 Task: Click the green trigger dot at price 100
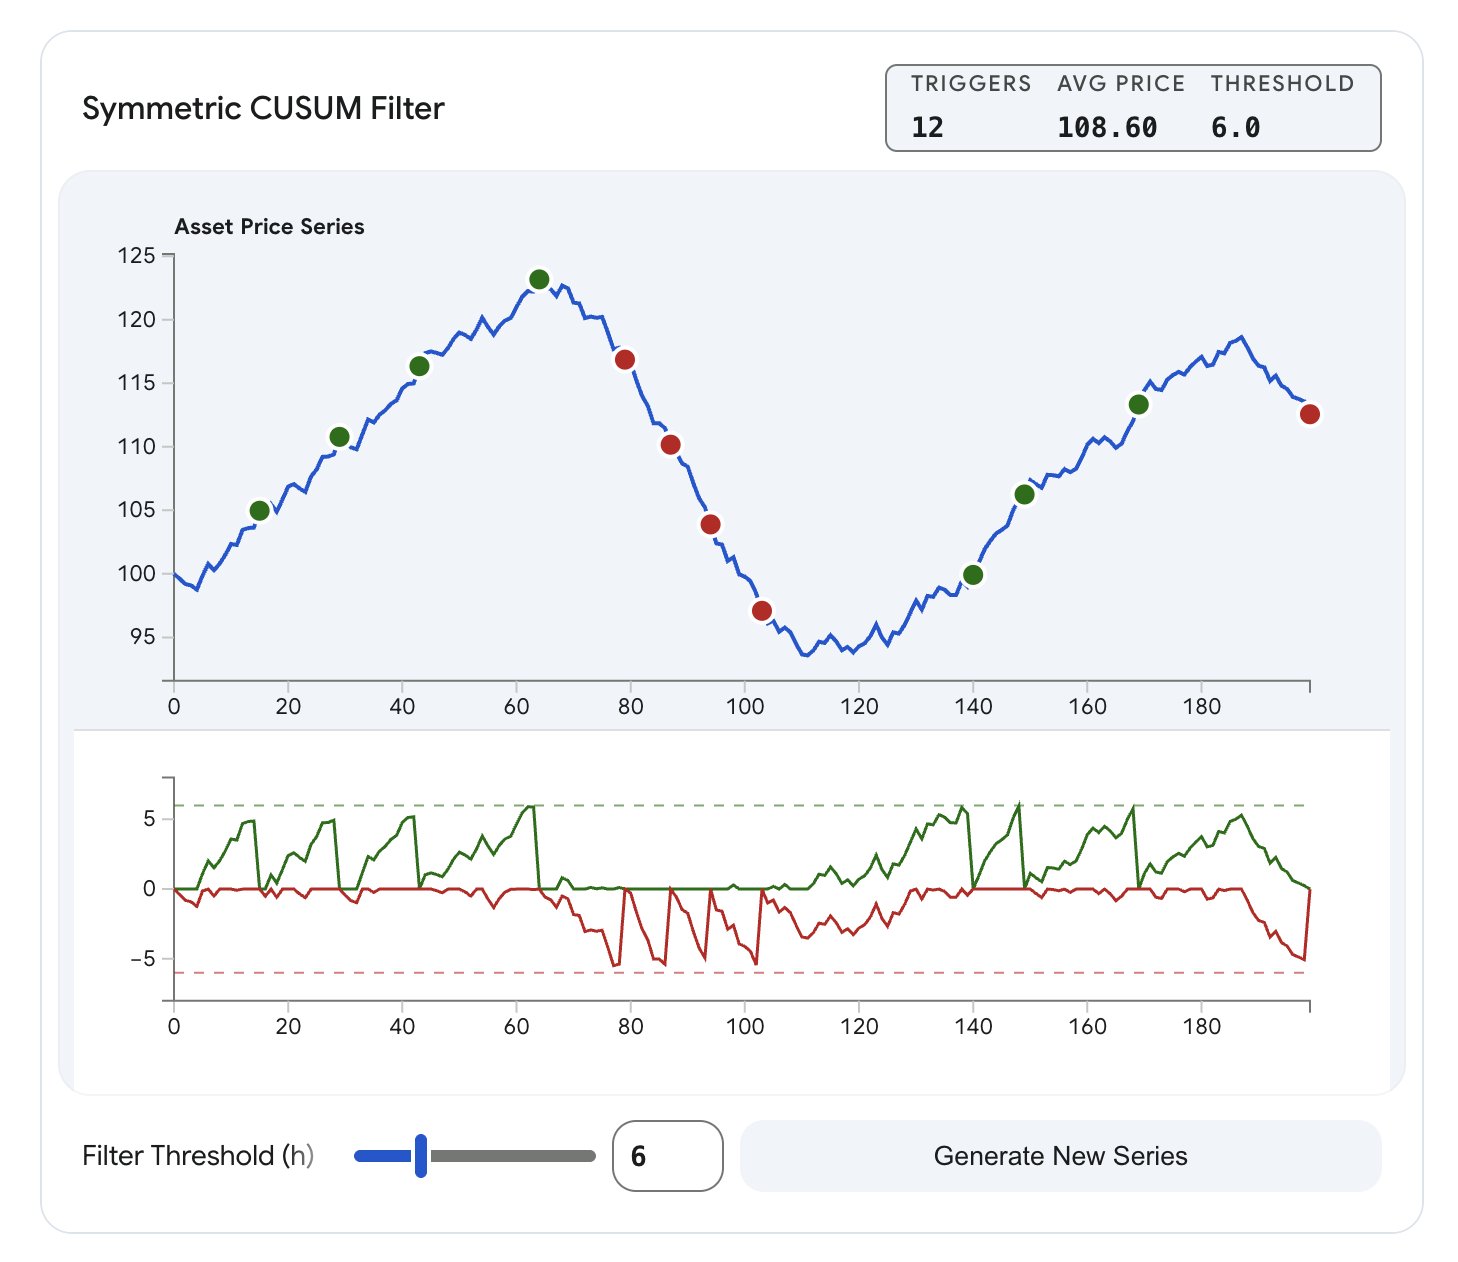click(x=973, y=575)
